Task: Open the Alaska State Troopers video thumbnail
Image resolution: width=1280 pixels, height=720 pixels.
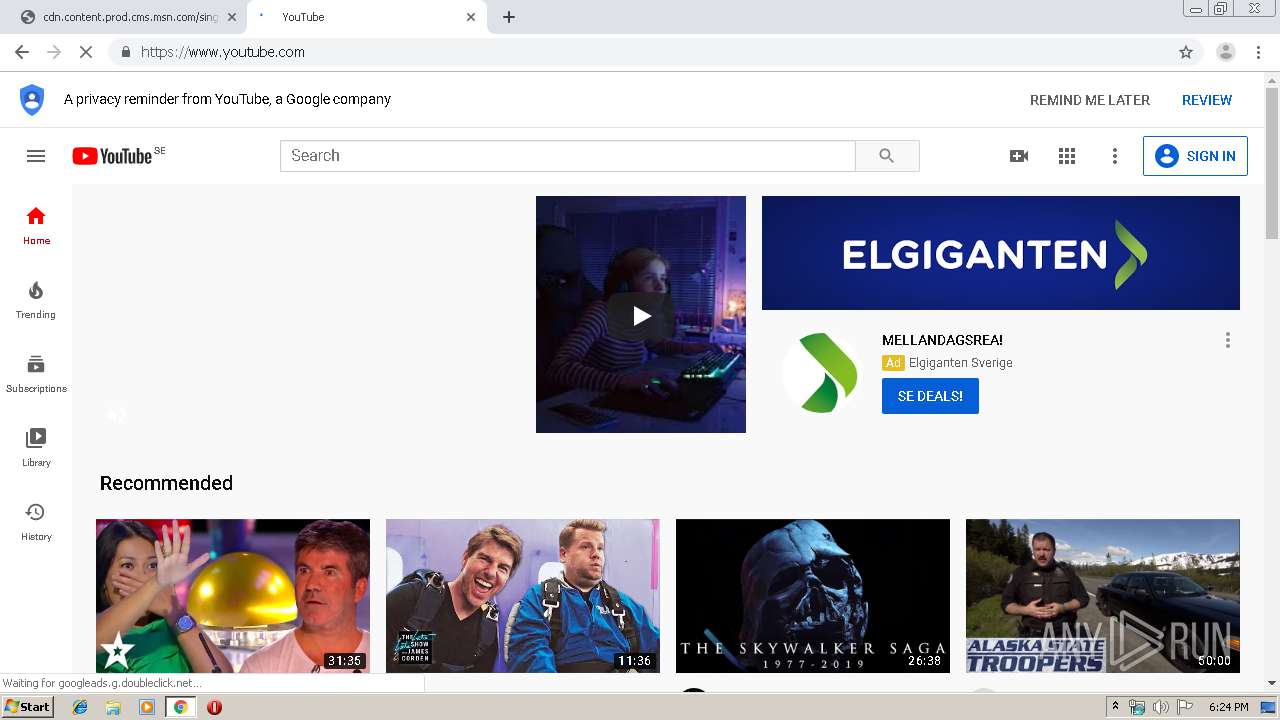Action: coord(1103,596)
